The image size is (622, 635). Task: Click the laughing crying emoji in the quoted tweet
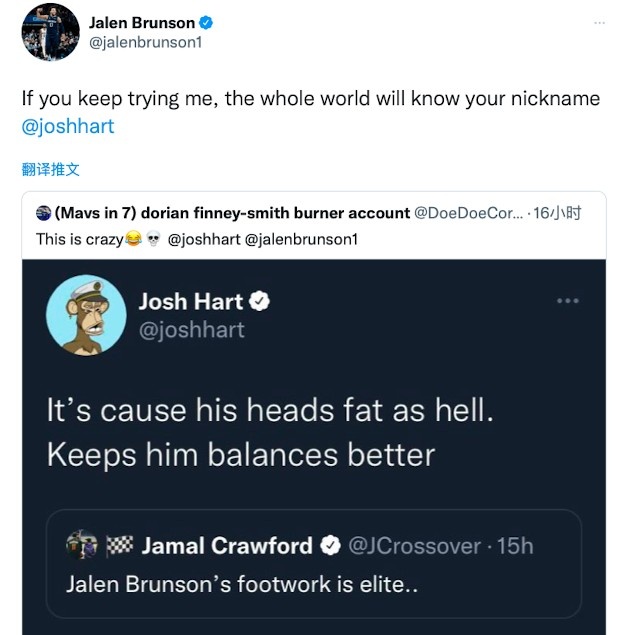tap(133, 239)
